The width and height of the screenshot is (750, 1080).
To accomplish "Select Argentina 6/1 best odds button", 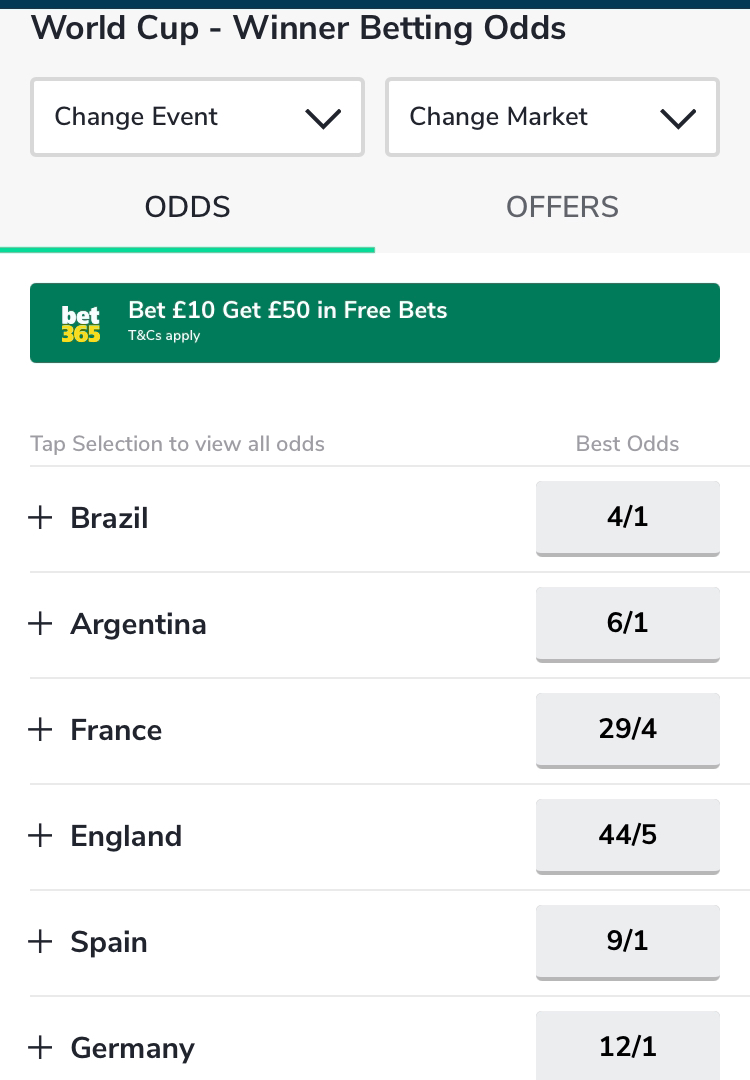I will (628, 624).
